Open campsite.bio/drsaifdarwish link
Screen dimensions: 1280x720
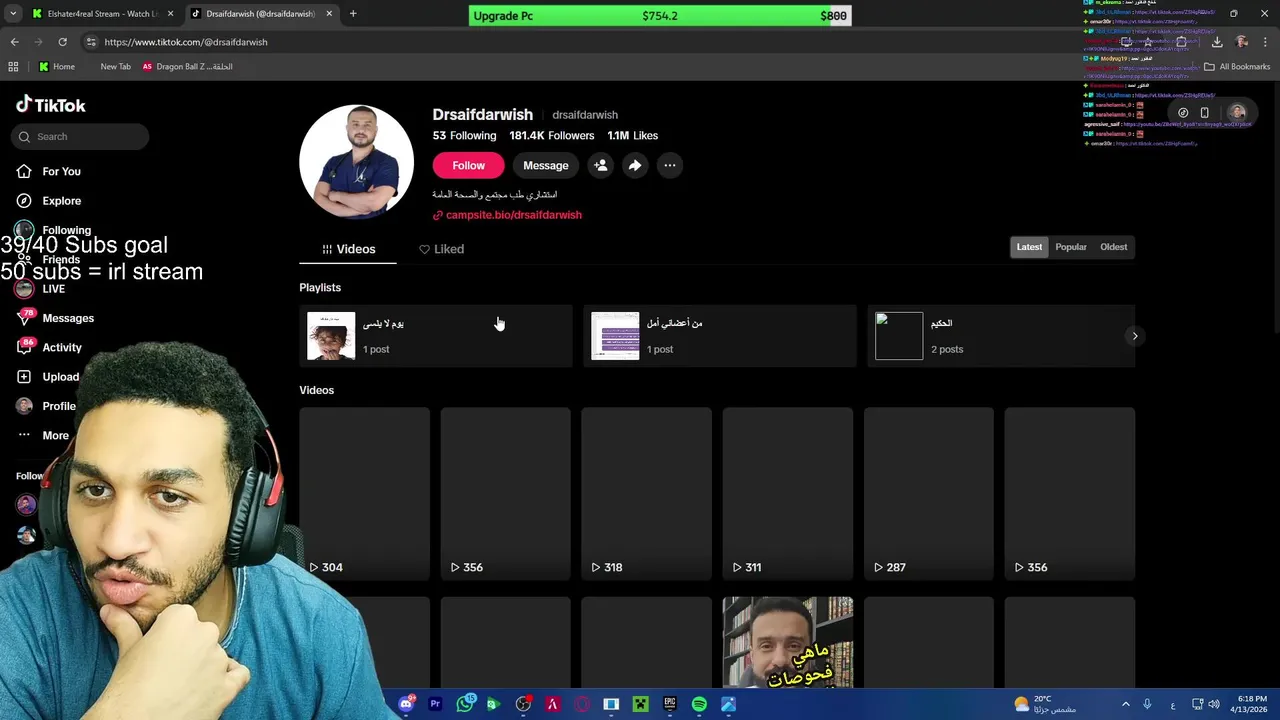(507, 215)
